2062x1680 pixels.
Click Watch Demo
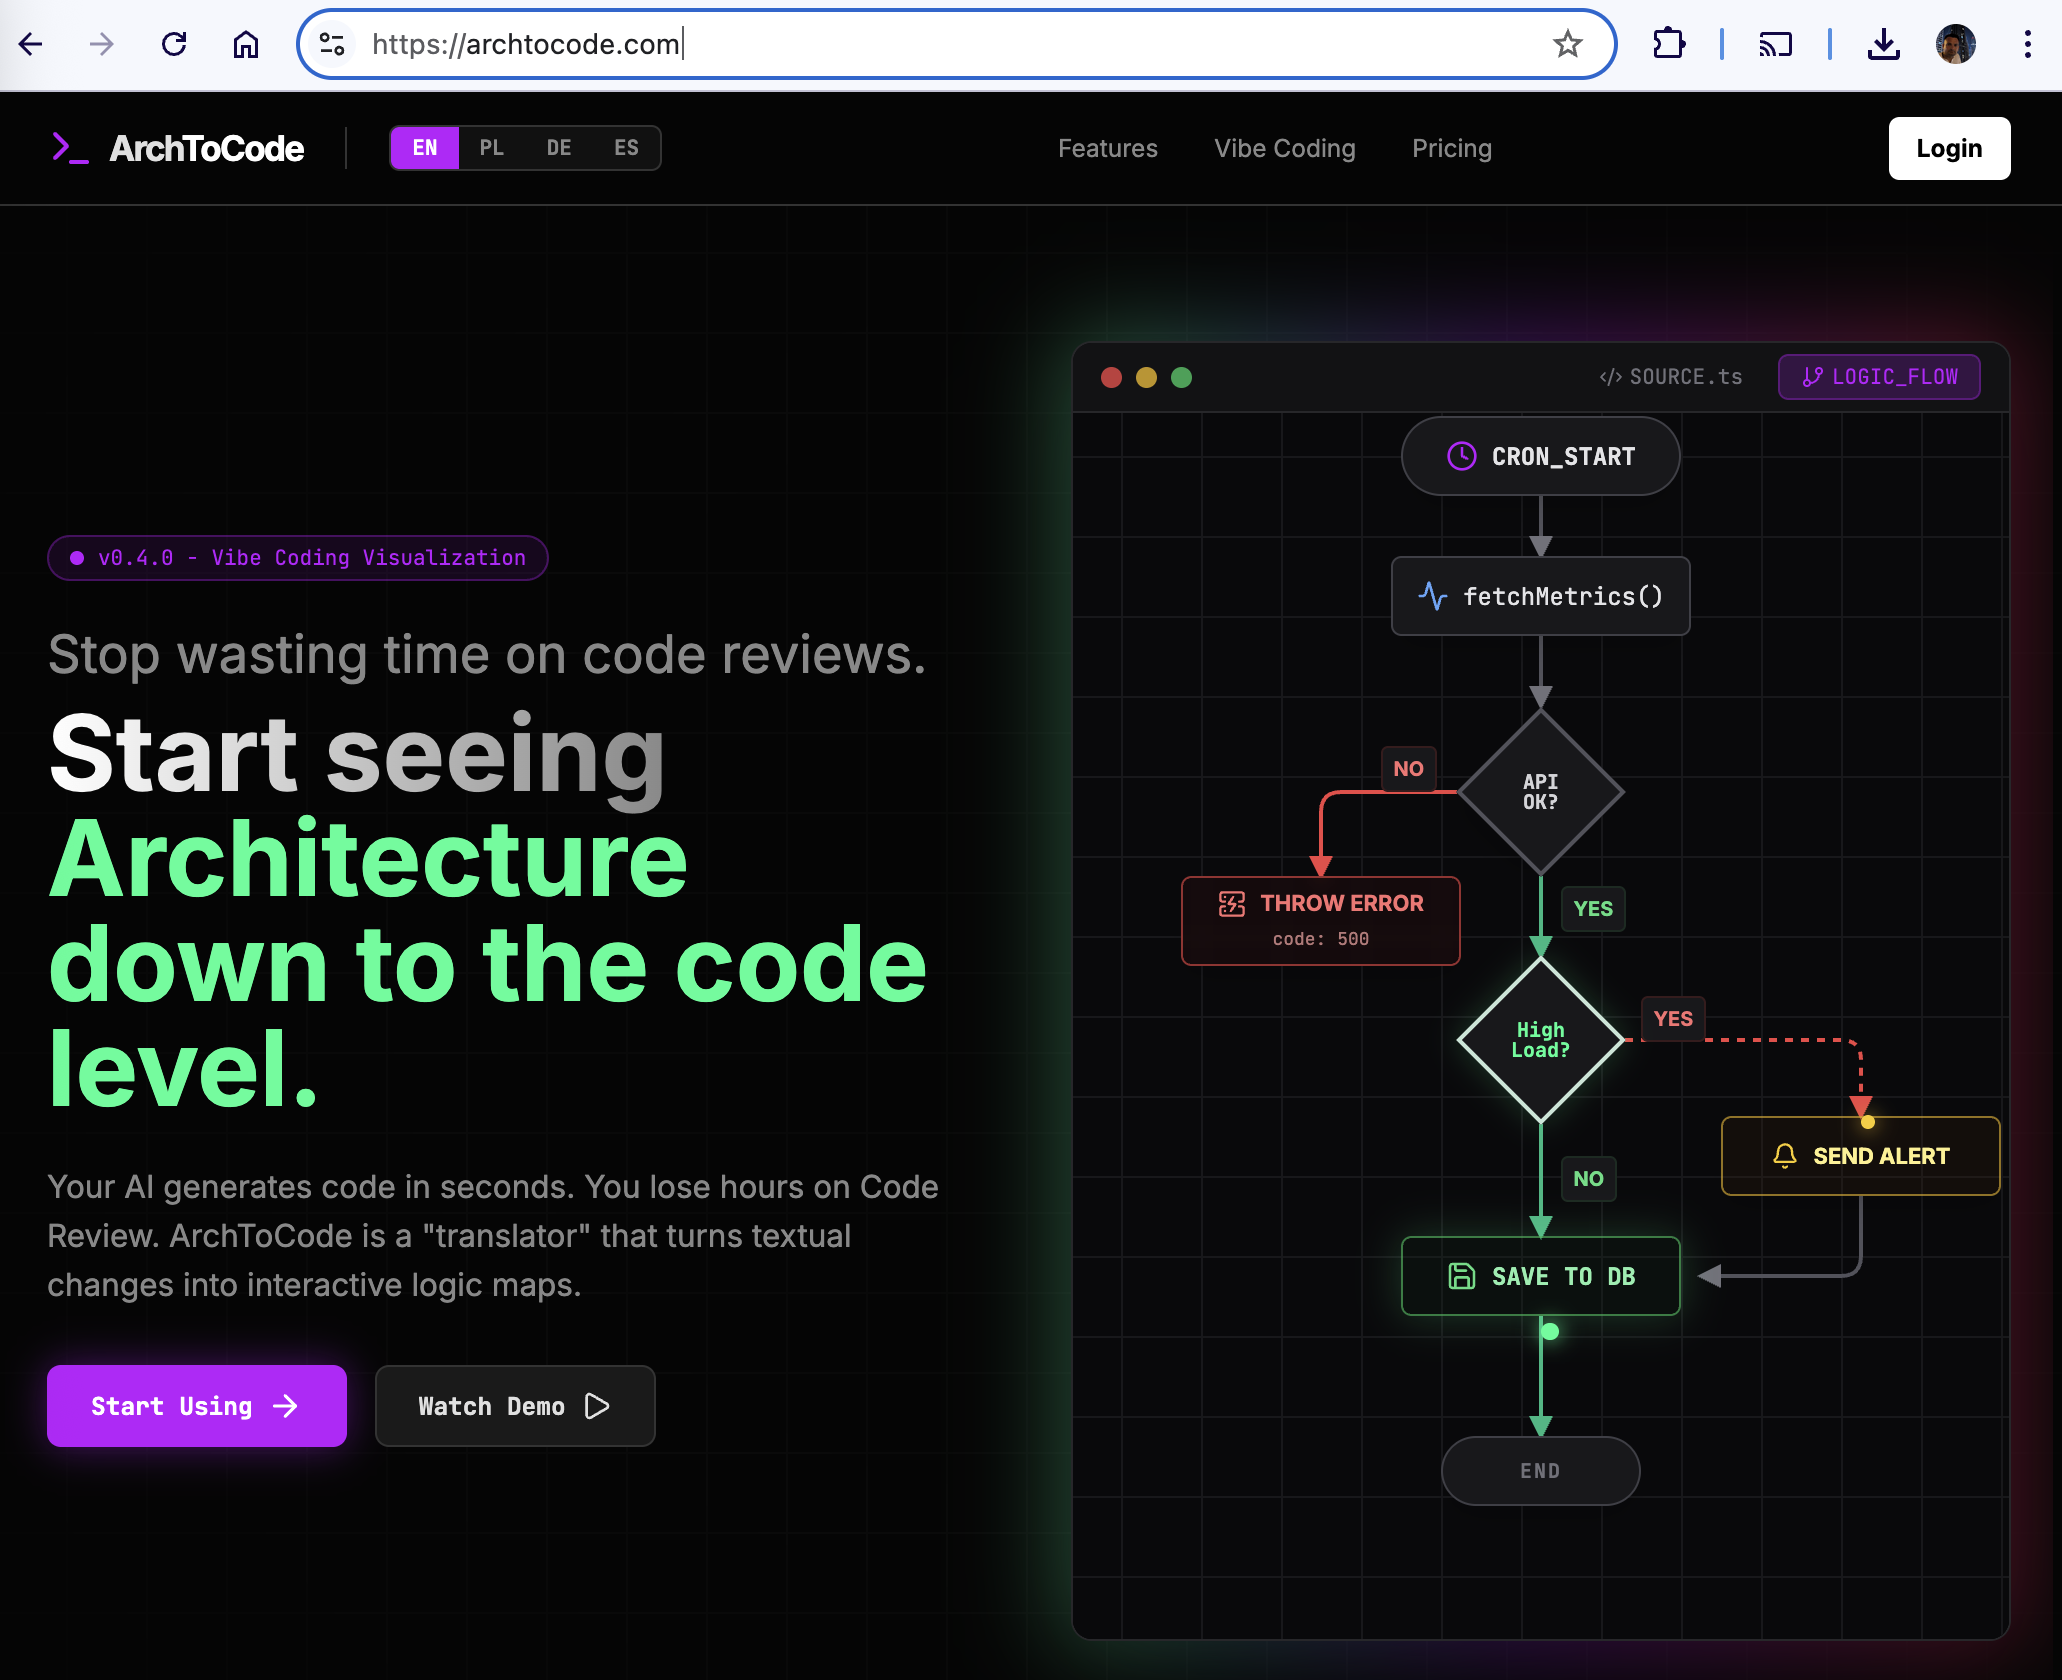click(514, 1405)
